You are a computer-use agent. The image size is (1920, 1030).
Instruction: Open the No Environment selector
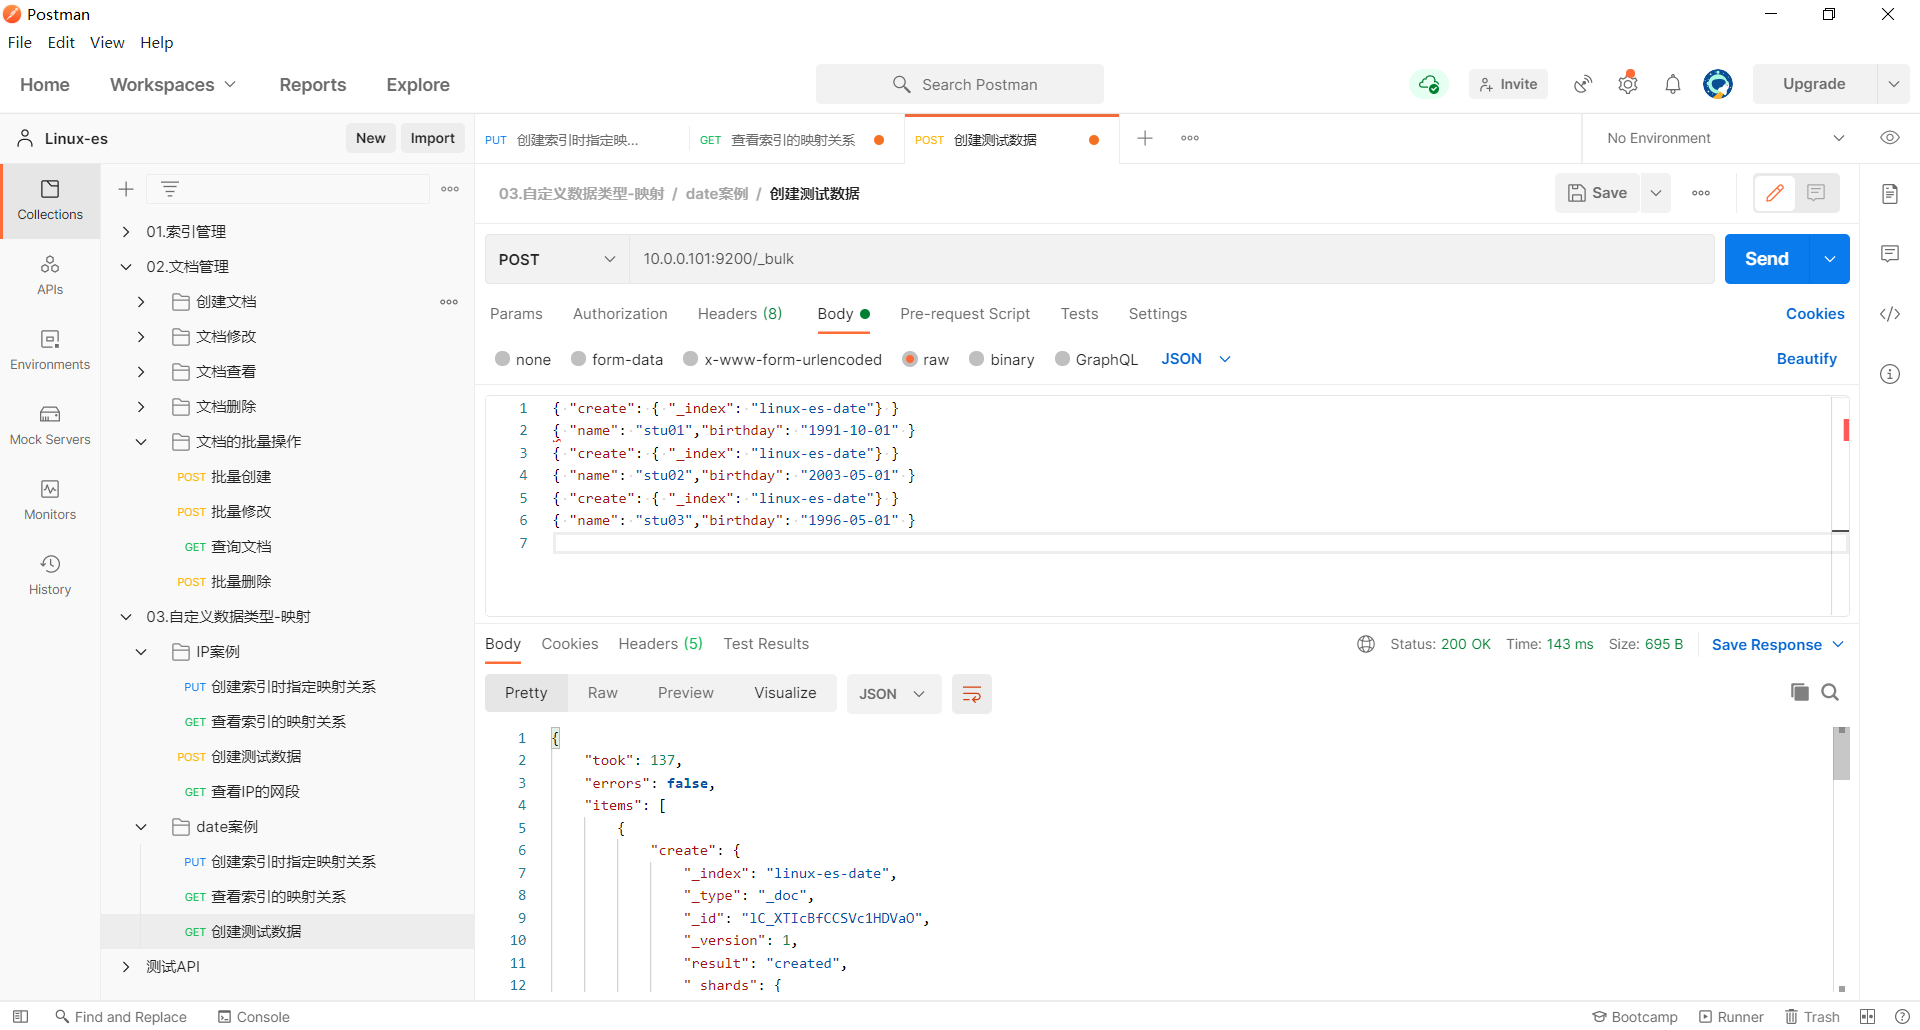point(1725,138)
